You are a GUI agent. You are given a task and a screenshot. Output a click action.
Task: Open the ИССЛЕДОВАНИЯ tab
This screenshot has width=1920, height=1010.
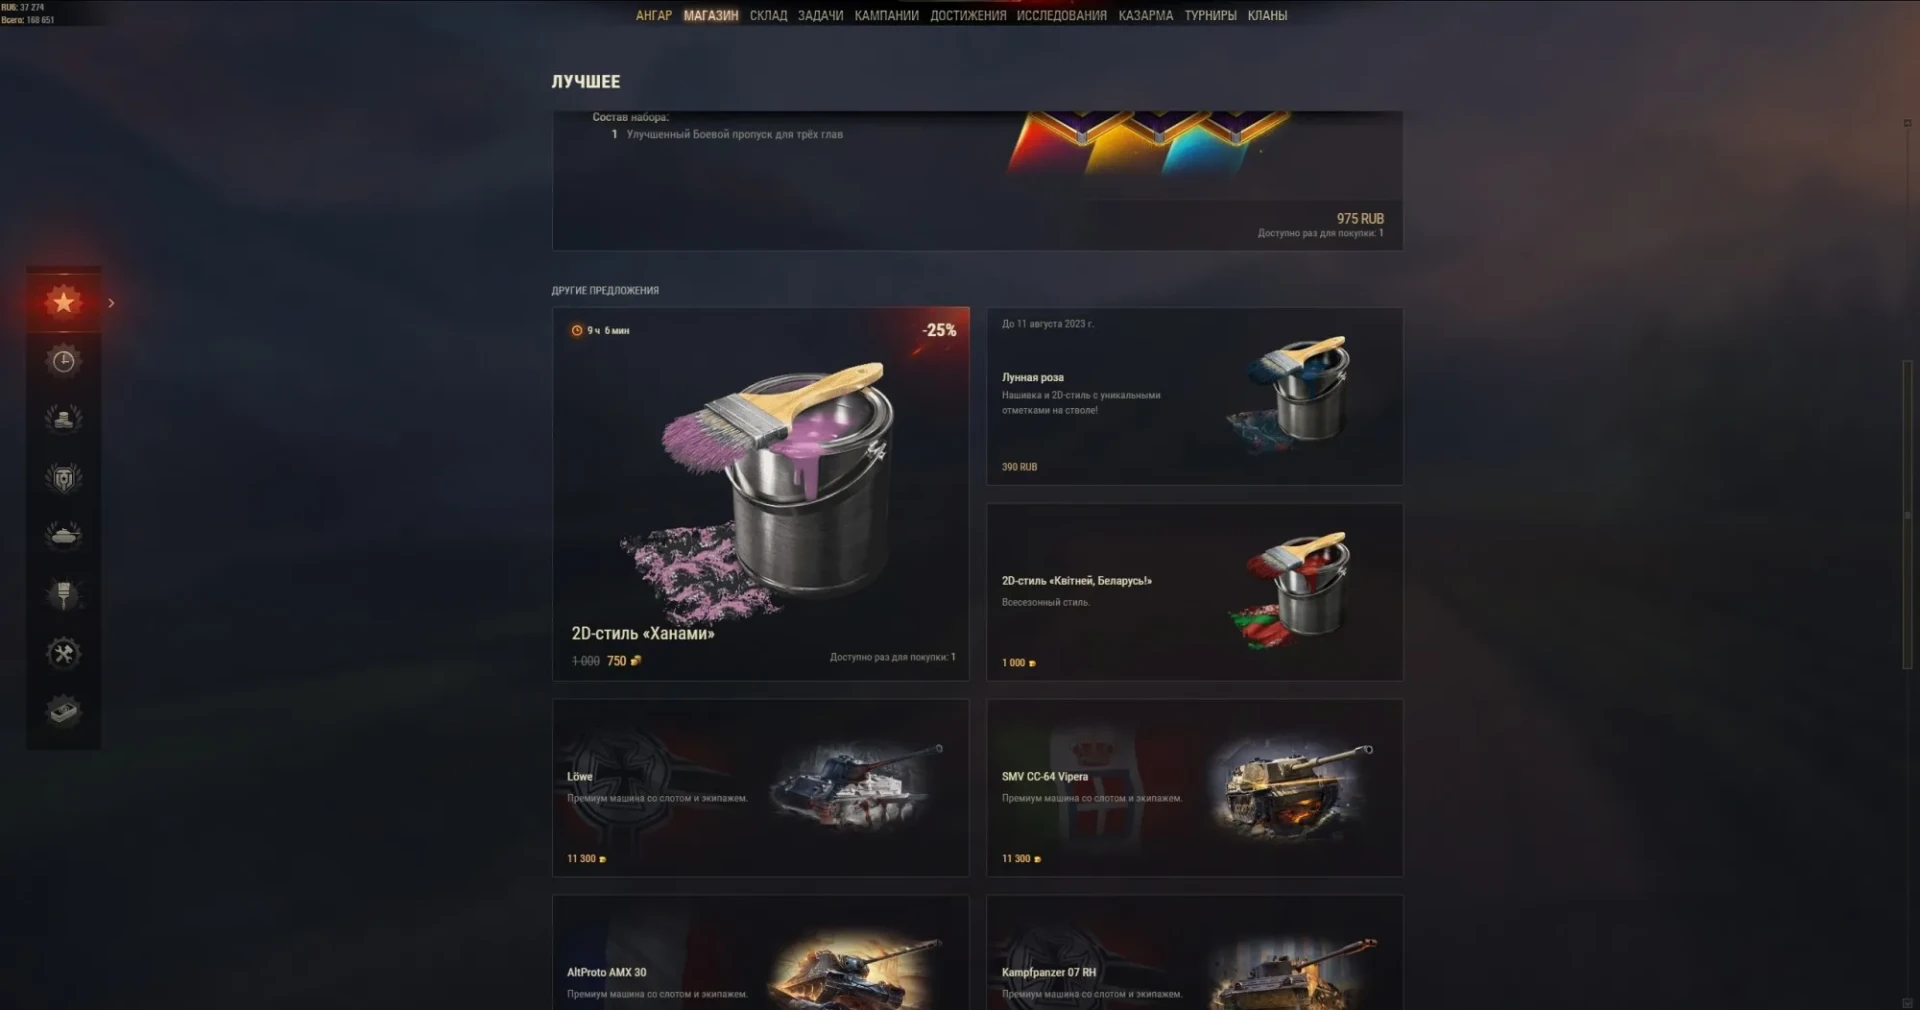1062,15
